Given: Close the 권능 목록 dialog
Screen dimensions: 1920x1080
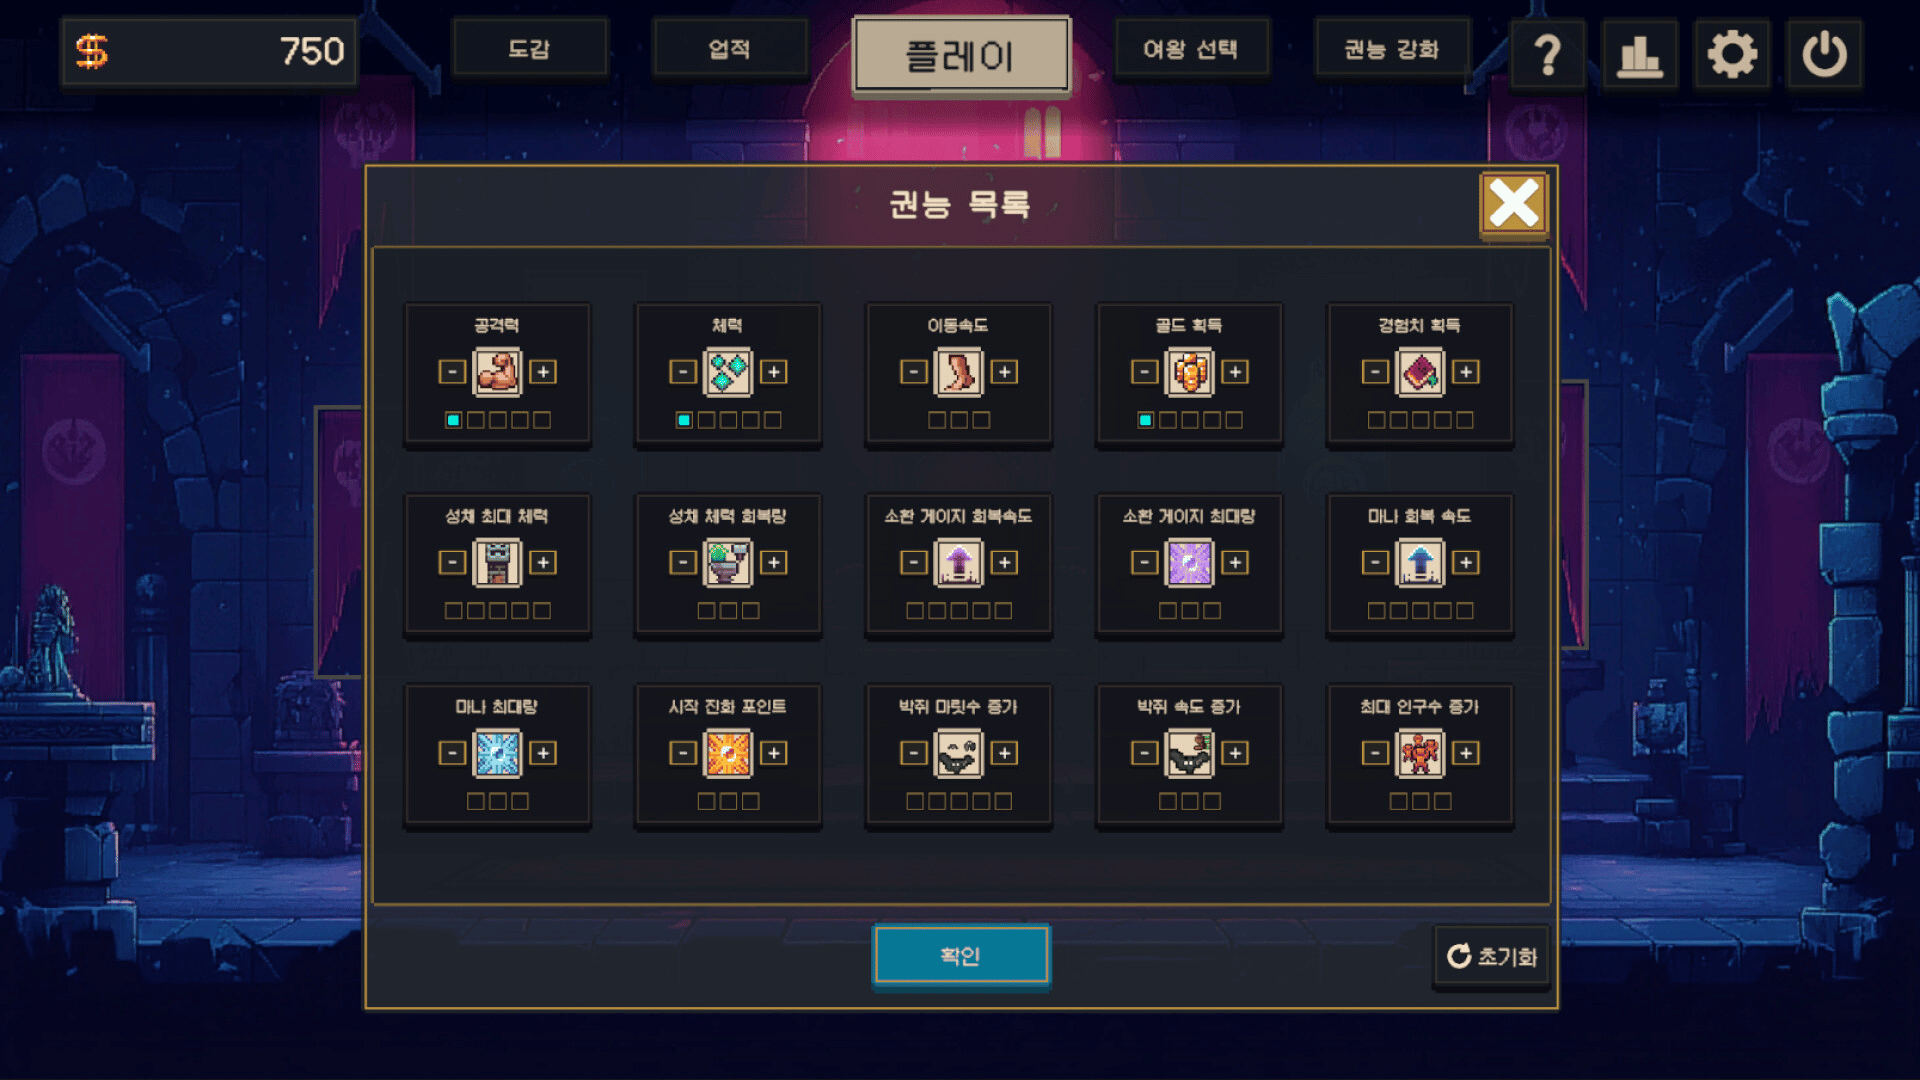Looking at the screenshot, I should pyautogui.click(x=1513, y=204).
